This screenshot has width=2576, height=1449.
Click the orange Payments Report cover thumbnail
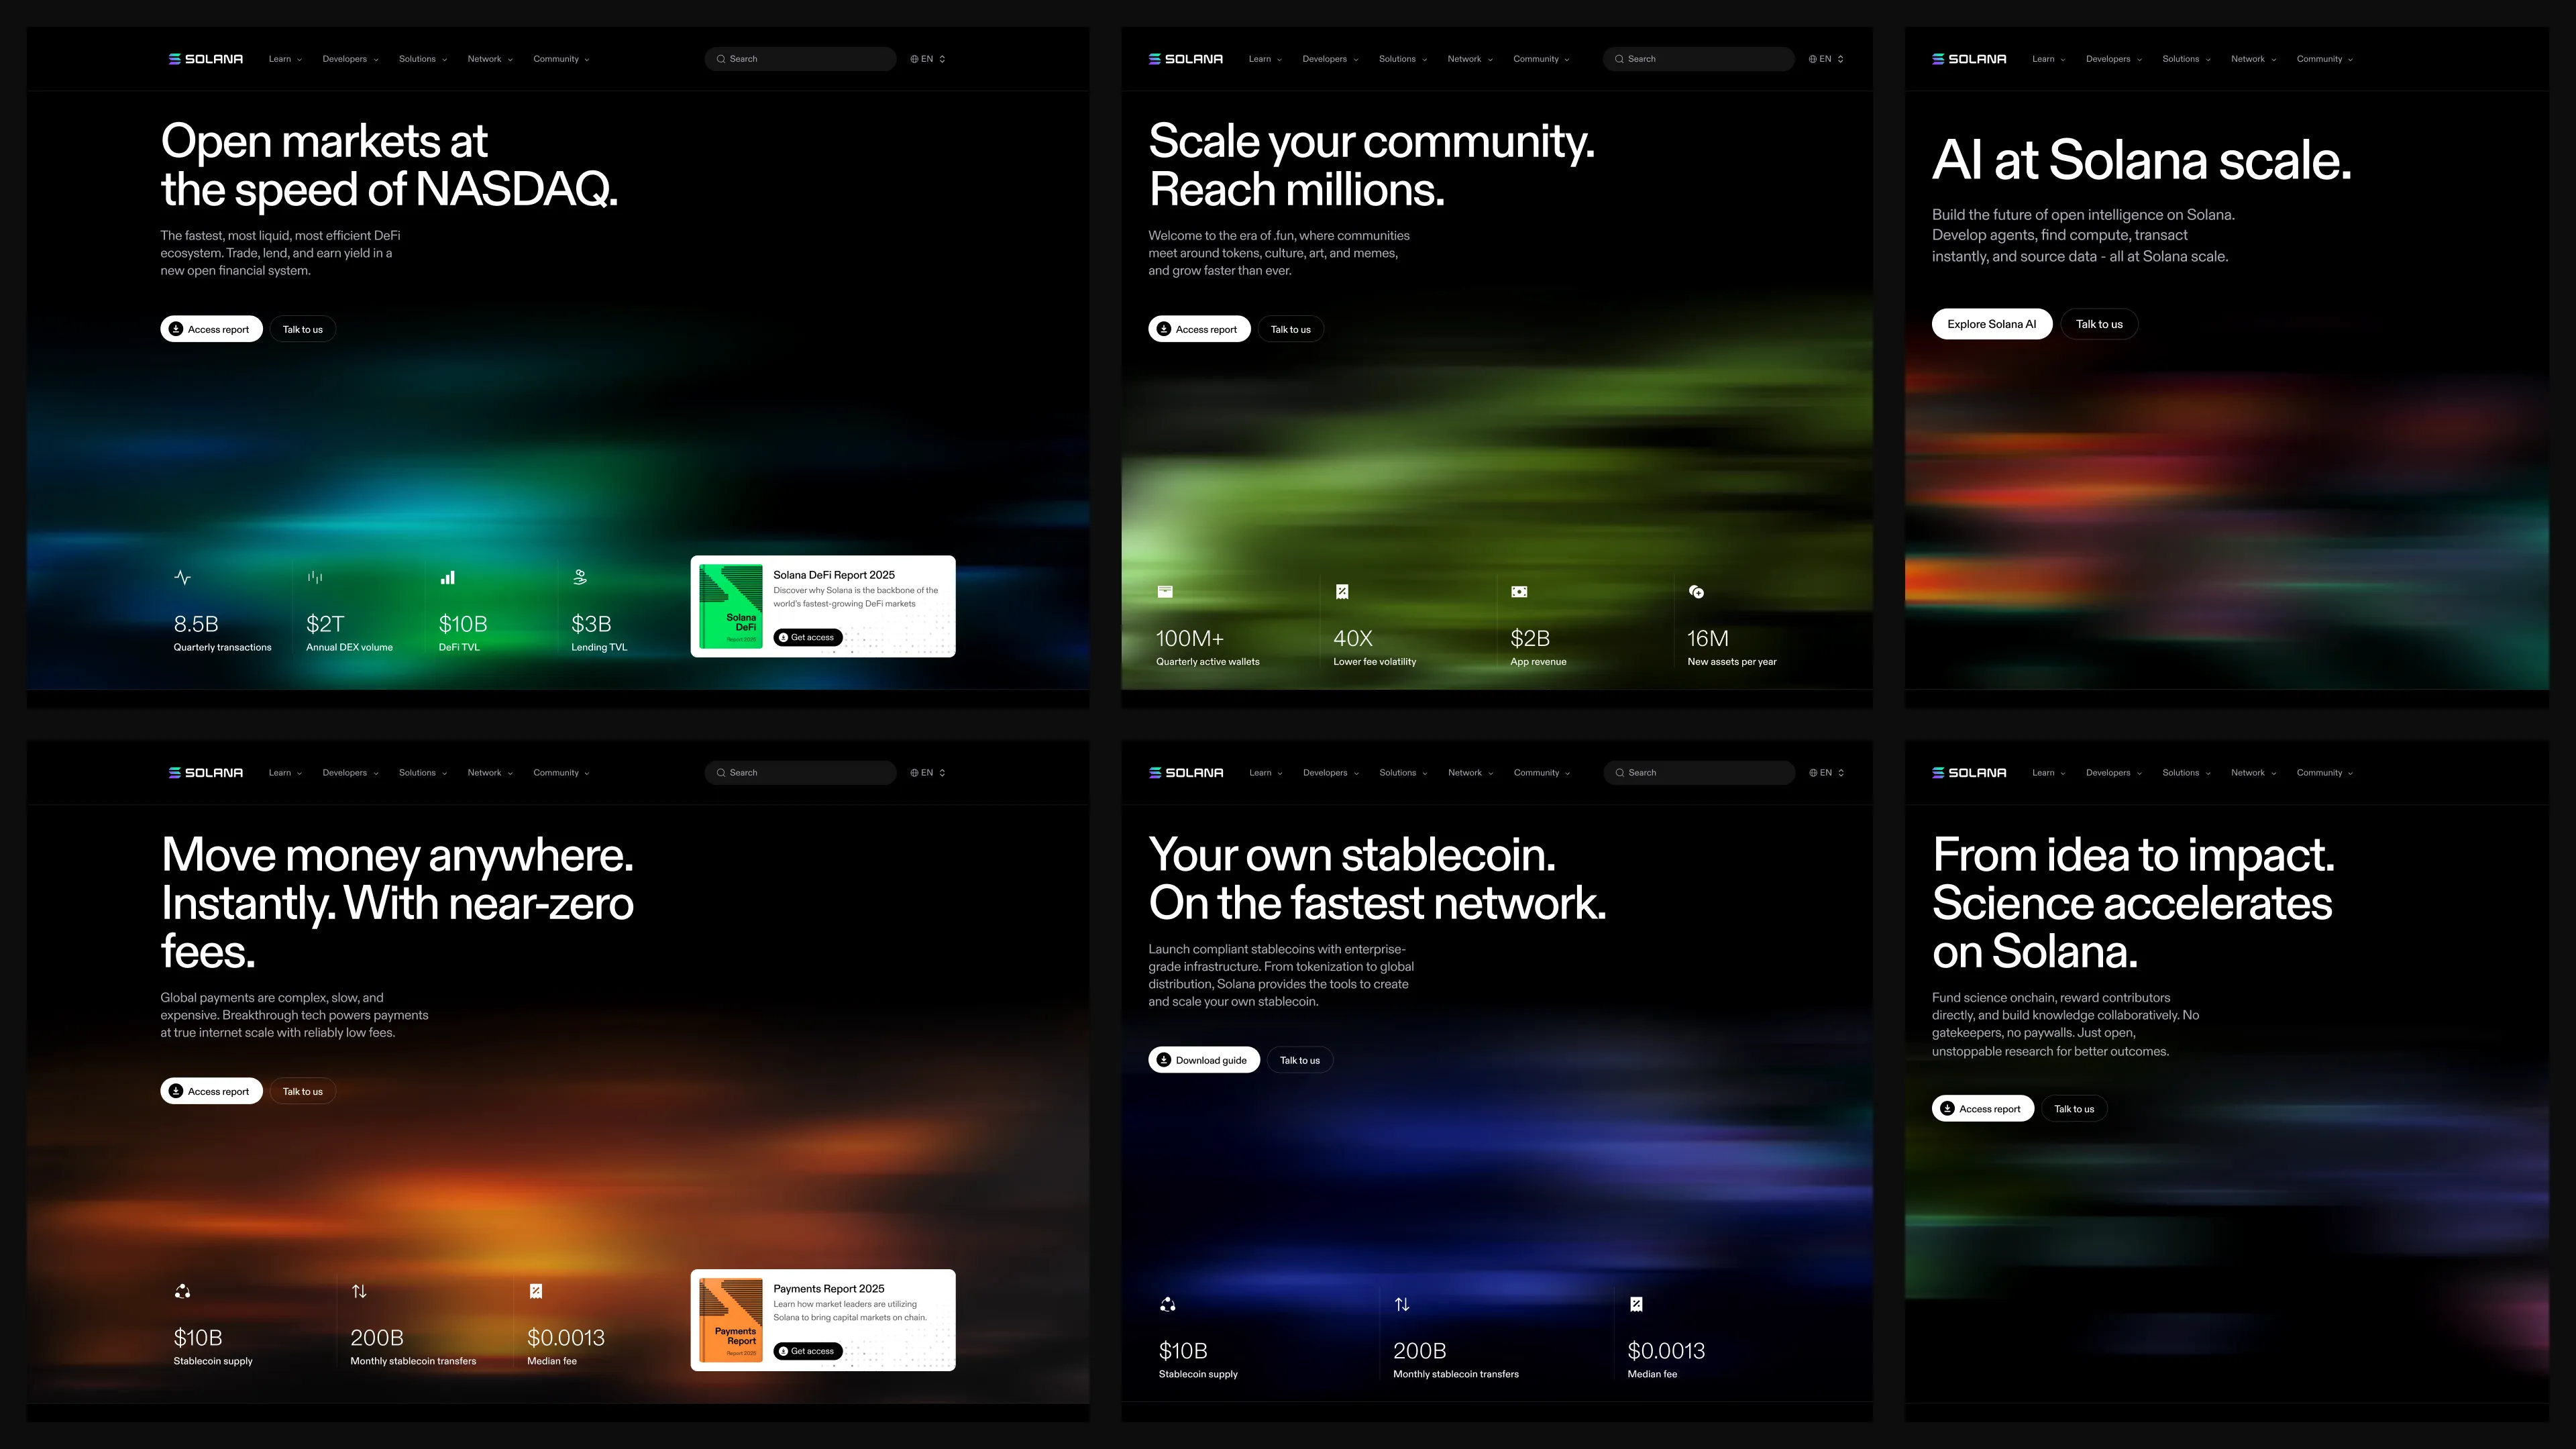[x=731, y=1320]
